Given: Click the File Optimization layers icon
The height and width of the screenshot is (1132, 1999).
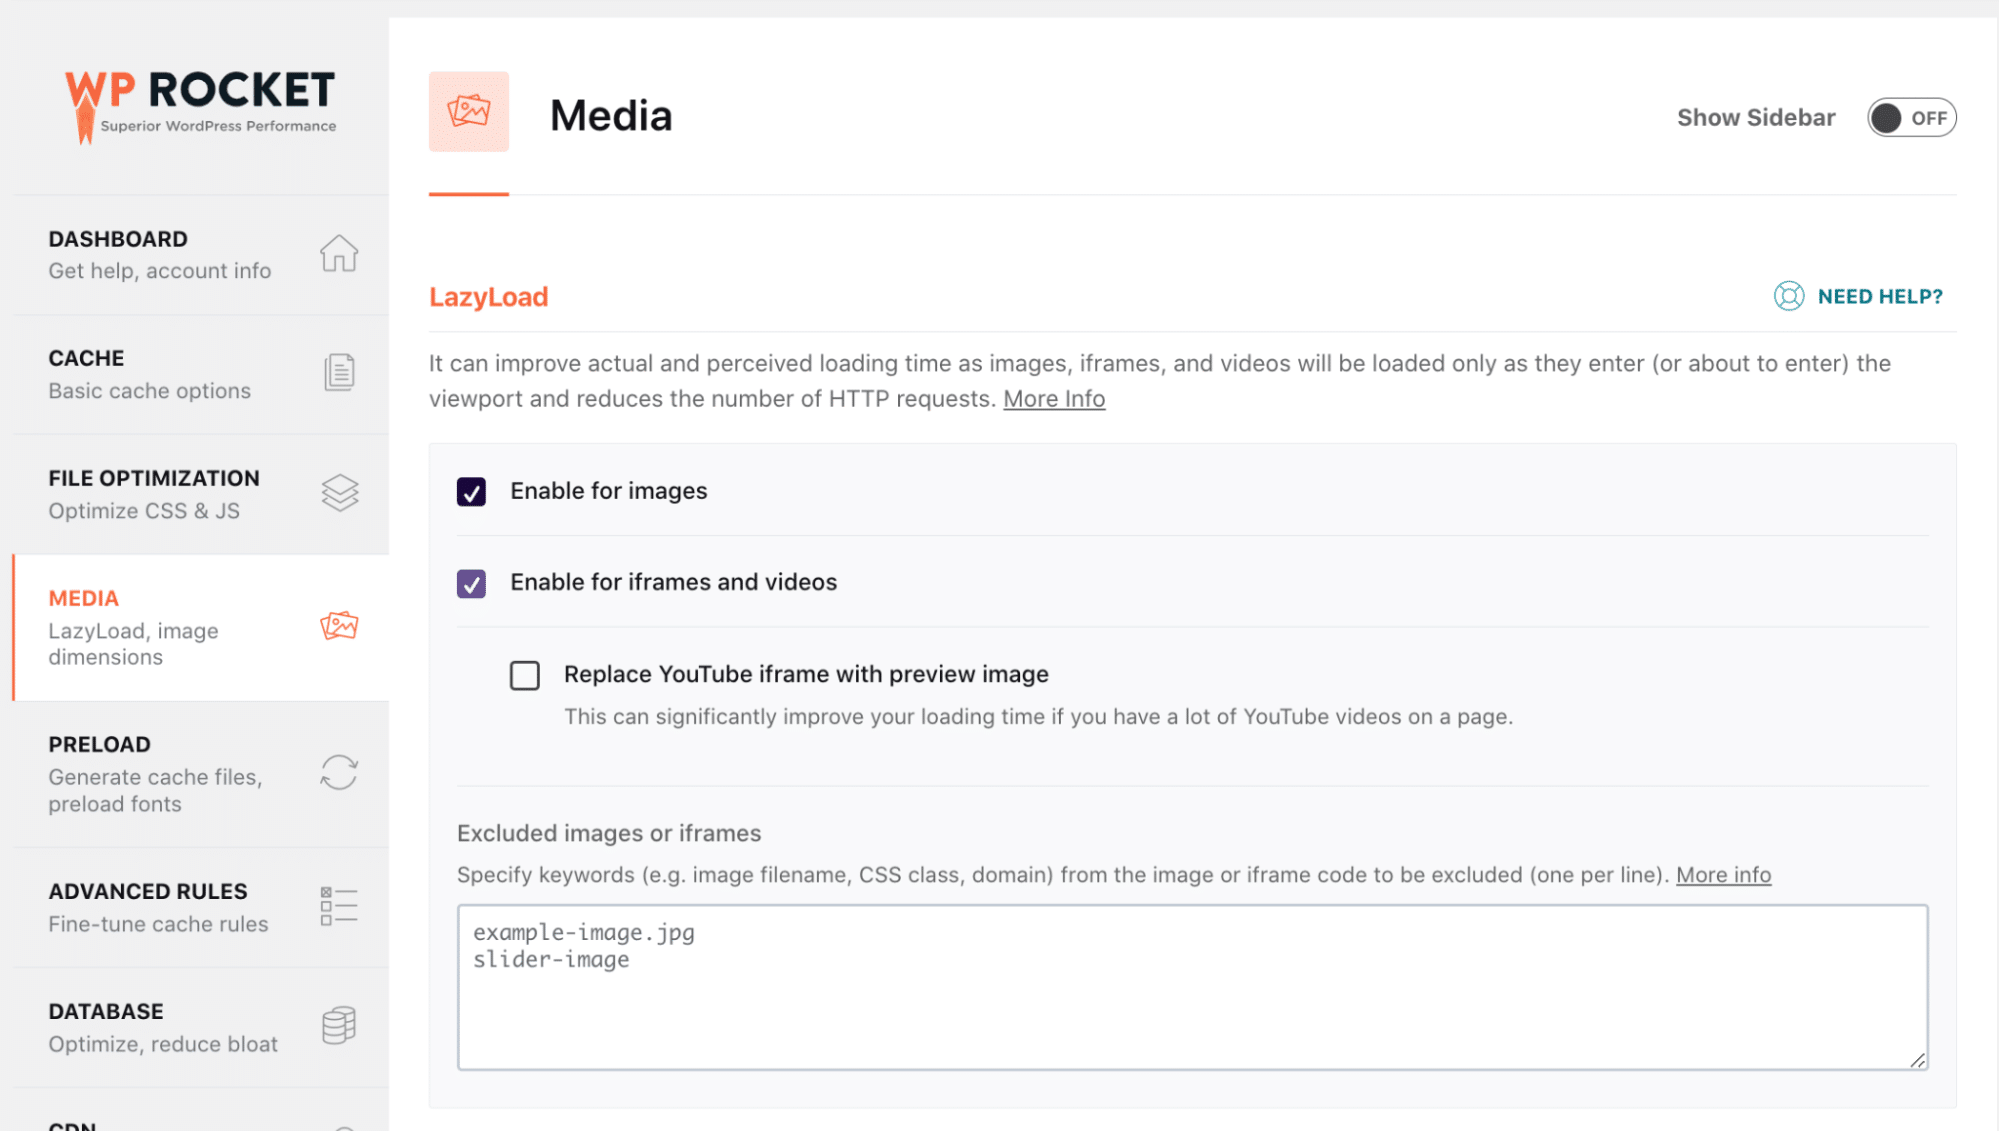Looking at the screenshot, I should tap(339, 491).
